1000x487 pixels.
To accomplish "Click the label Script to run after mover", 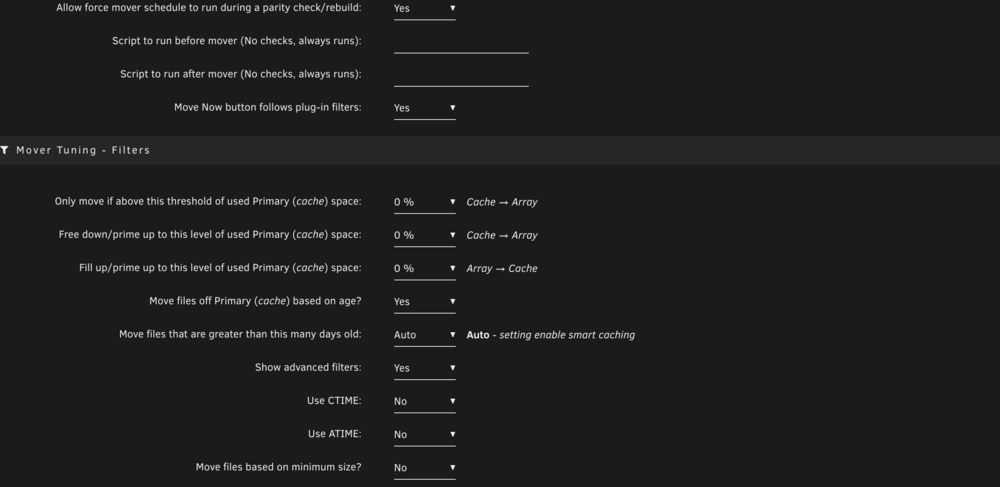I will [241, 74].
